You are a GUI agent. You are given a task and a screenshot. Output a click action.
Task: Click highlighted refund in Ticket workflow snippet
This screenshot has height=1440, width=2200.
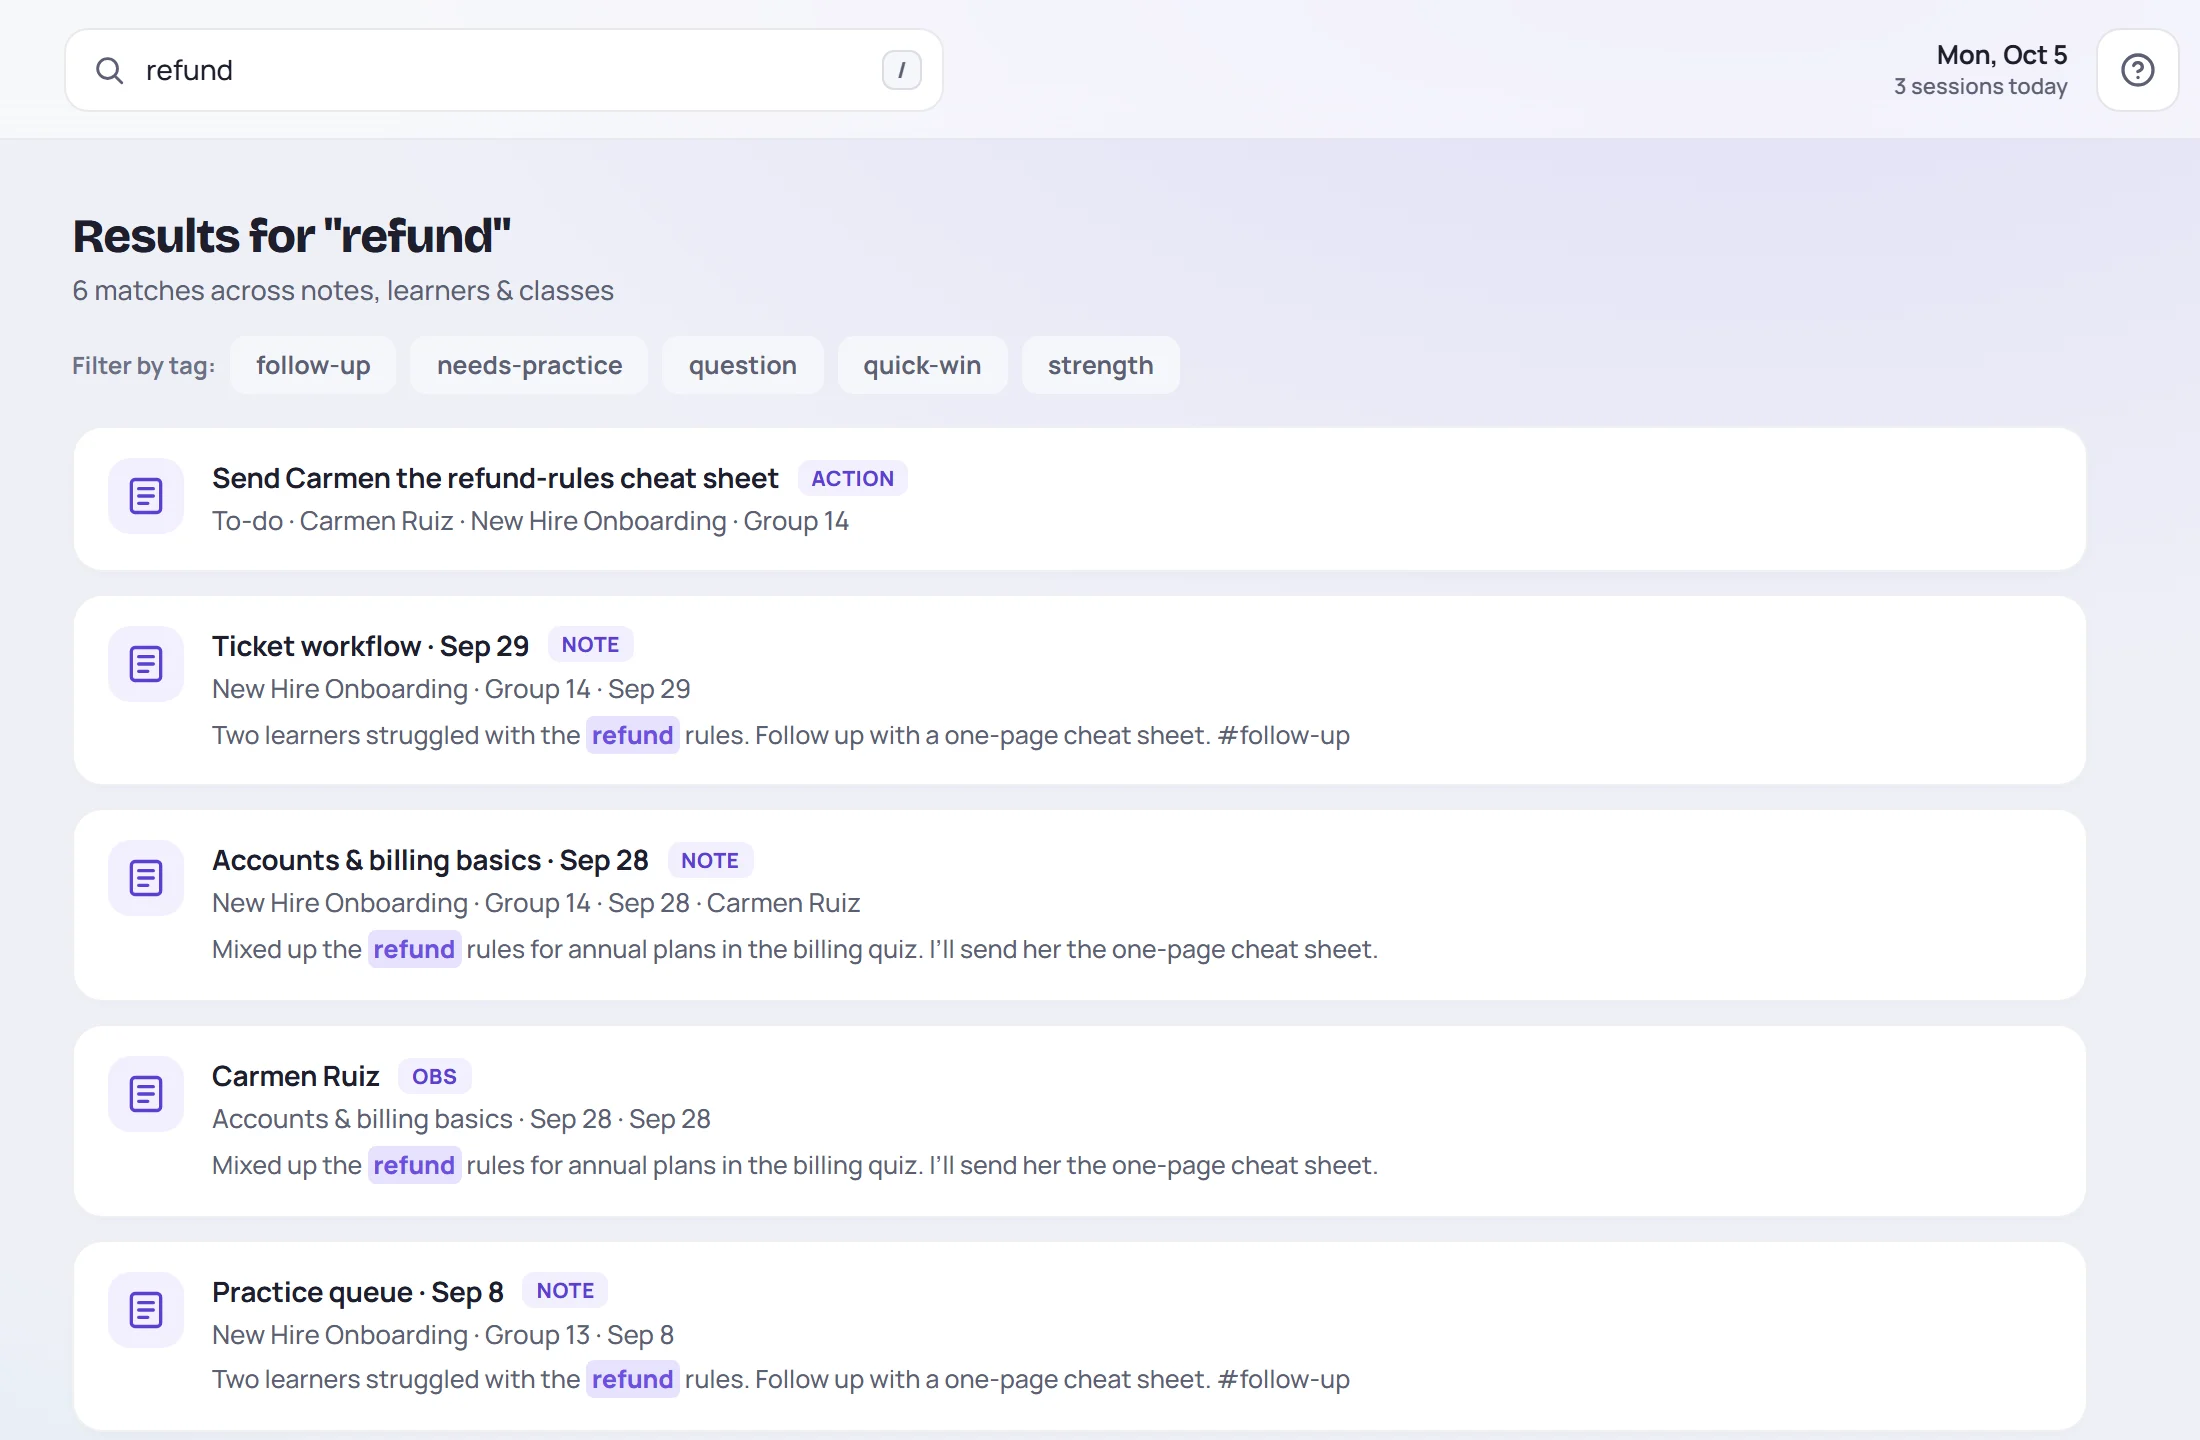[632, 735]
